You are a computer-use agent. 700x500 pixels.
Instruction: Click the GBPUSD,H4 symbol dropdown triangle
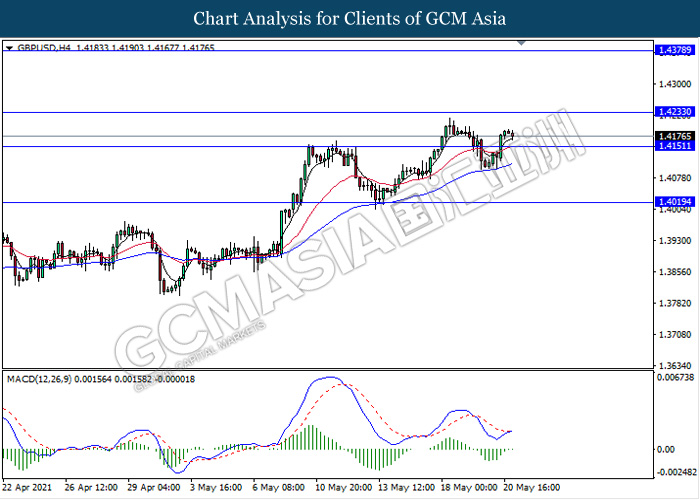9,48
